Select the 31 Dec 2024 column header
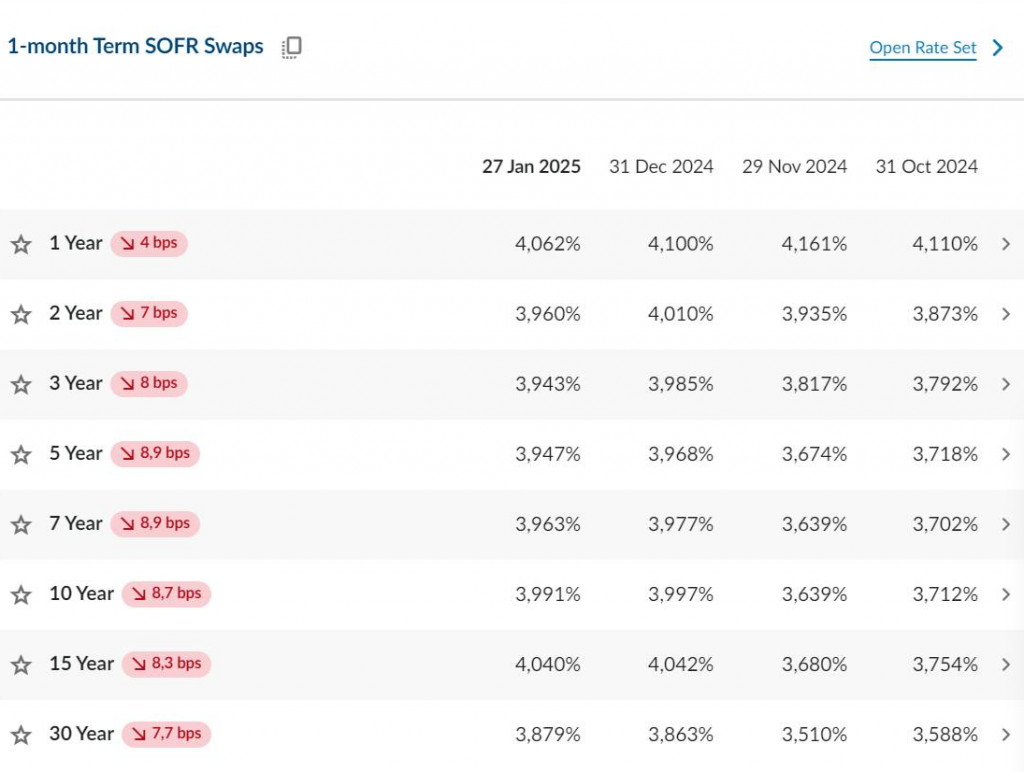The image size is (1024, 772). coord(661,167)
